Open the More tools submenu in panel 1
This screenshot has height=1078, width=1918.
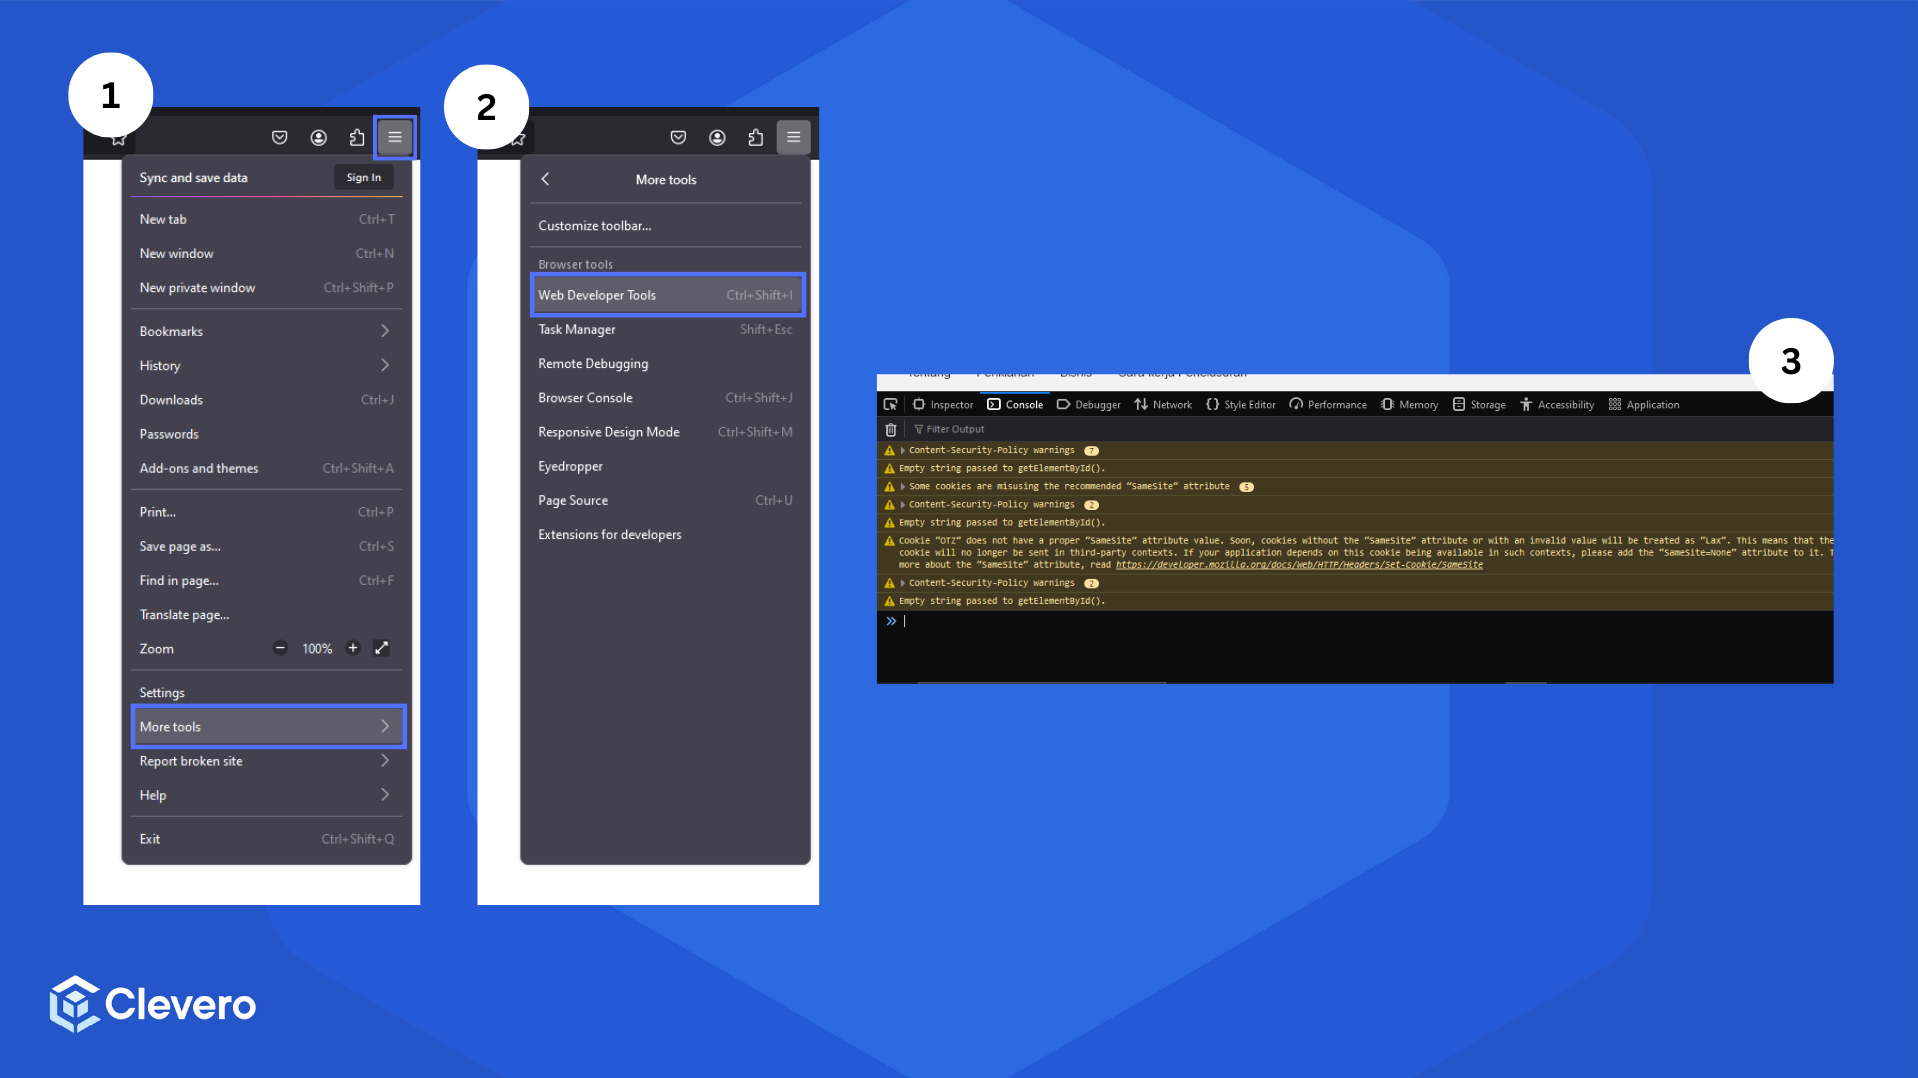[x=268, y=727]
